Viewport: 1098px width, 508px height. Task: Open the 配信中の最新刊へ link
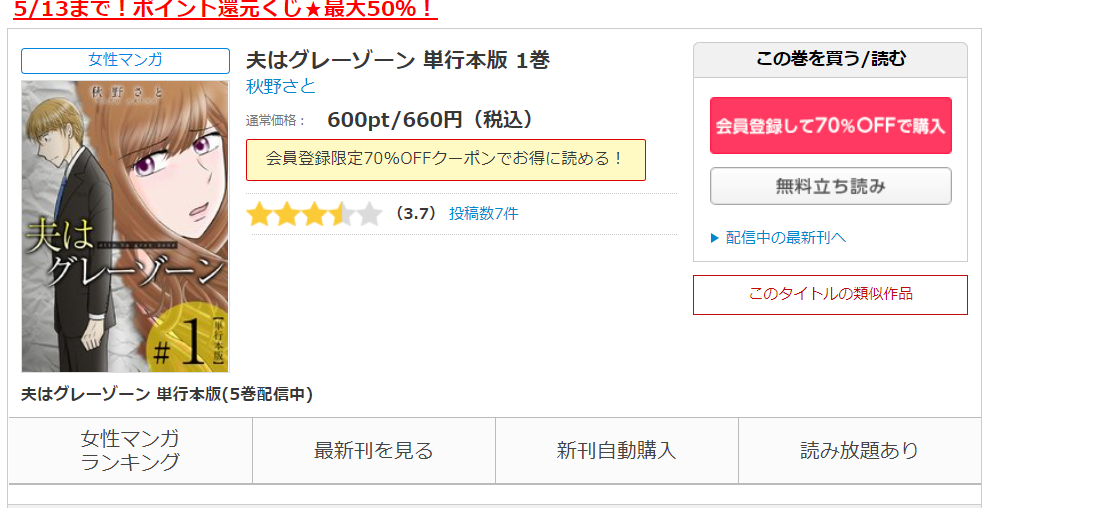coord(786,238)
